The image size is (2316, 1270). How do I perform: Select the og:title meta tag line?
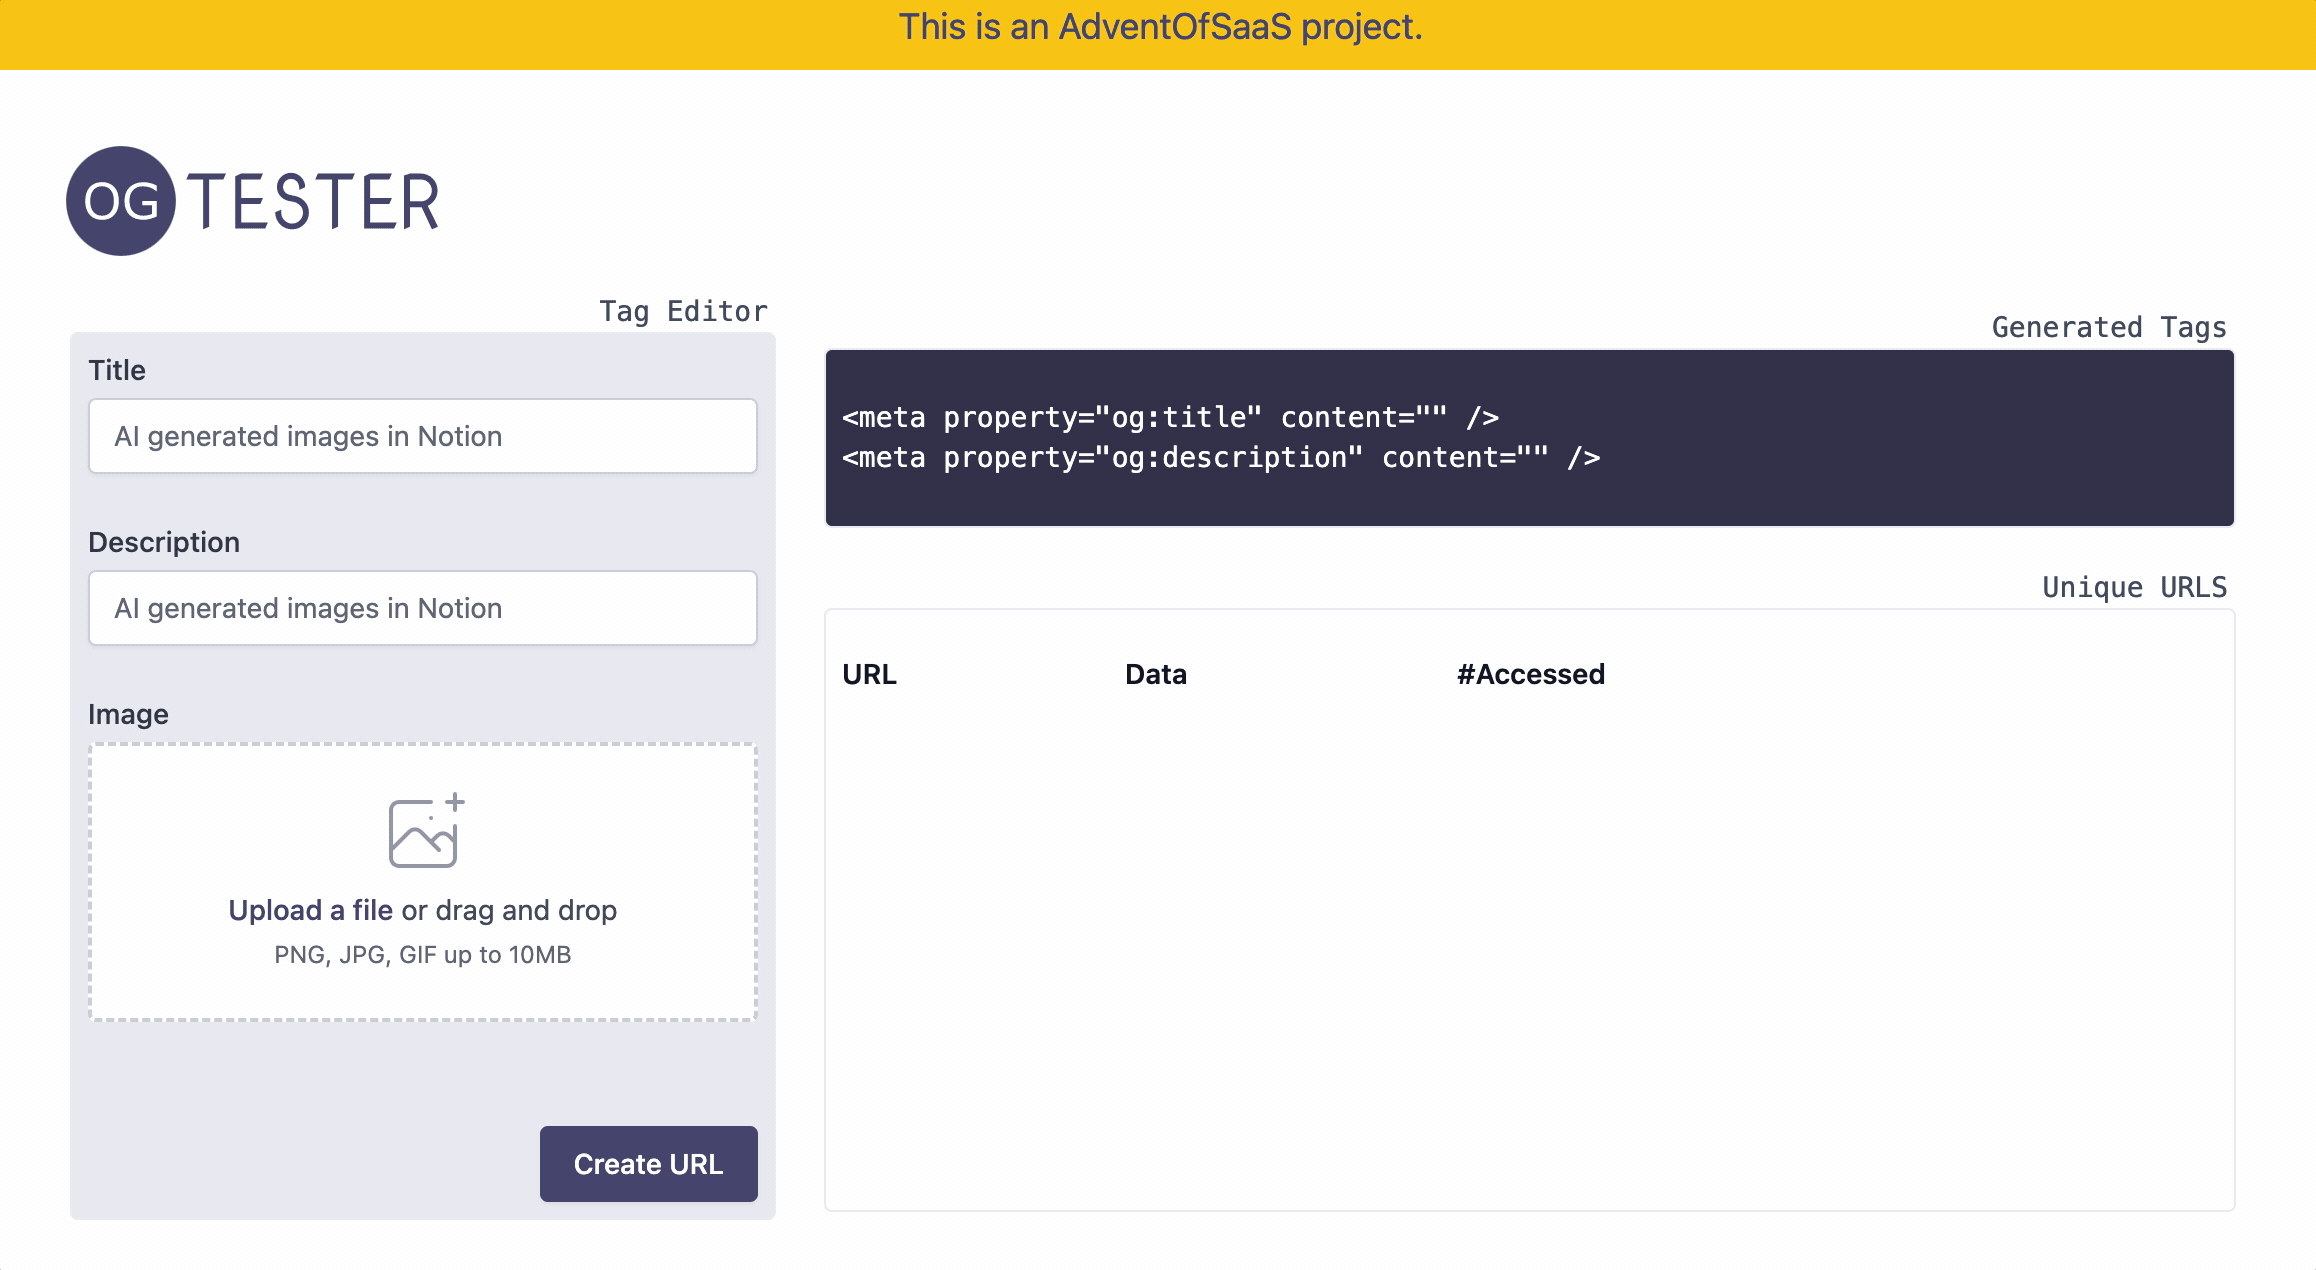pos(1170,417)
